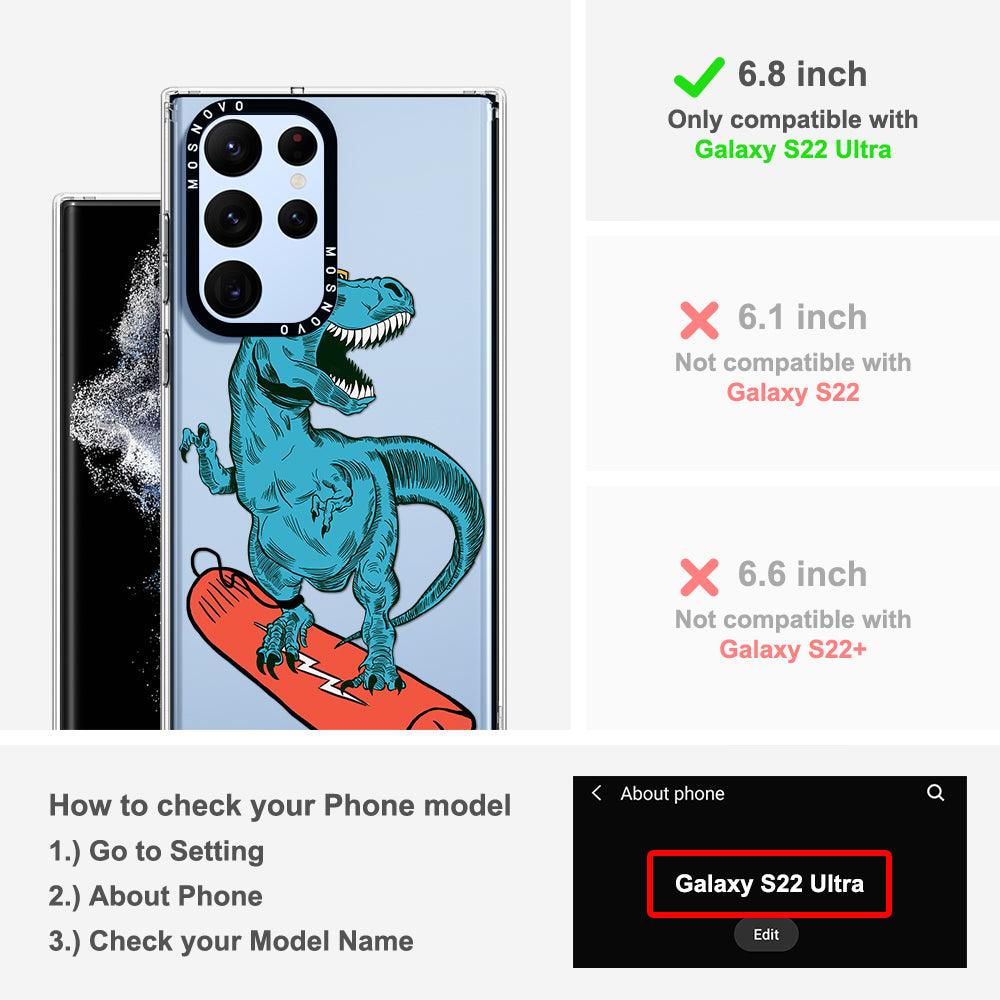Click the 6.8 inch heading
This screenshot has width=1000, height=1000.
point(802,74)
